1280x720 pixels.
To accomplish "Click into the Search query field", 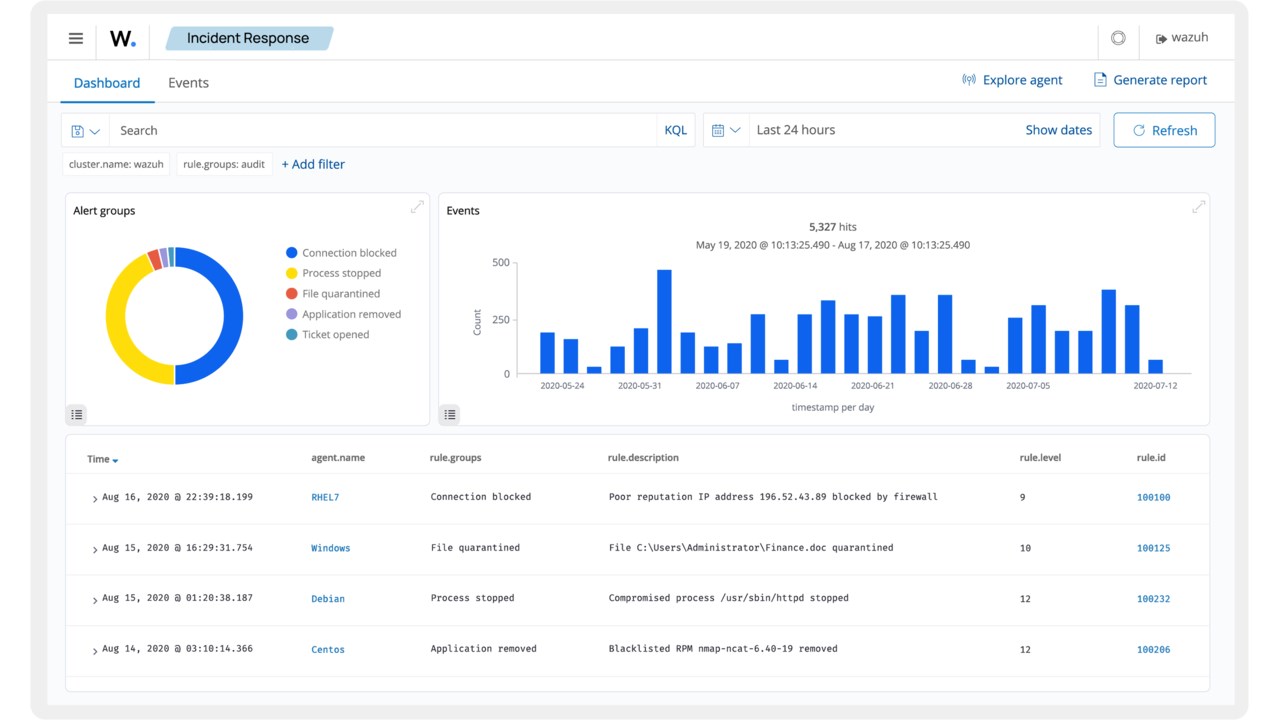I will click(x=383, y=131).
